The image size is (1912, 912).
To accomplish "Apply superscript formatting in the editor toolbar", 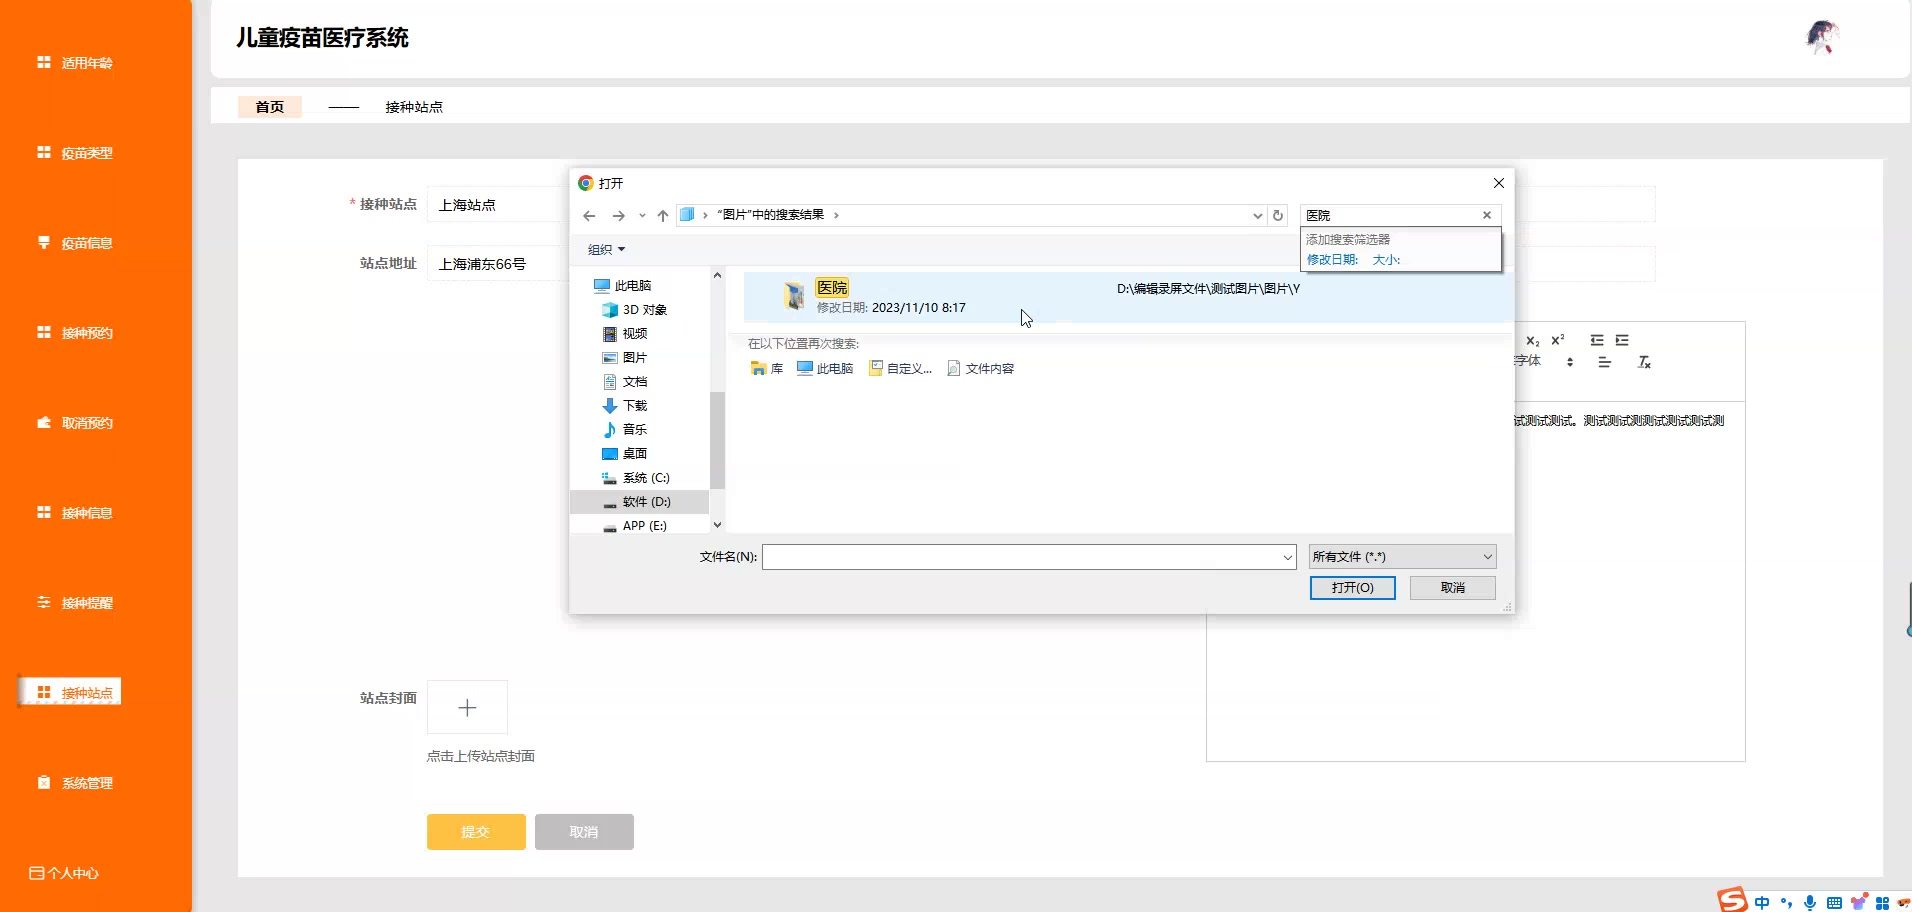I will tap(1558, 340).
